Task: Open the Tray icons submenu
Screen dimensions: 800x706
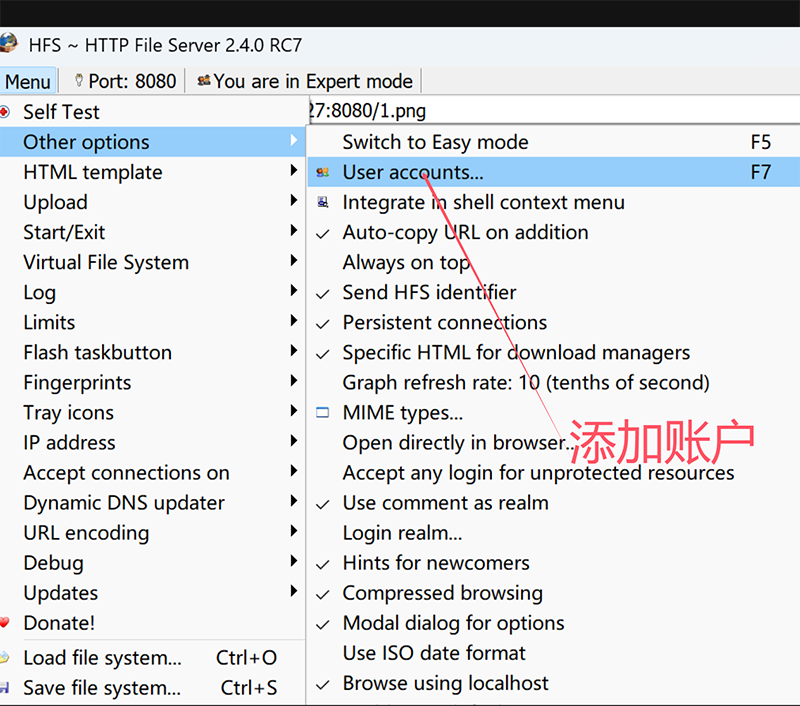Action: 153,413
